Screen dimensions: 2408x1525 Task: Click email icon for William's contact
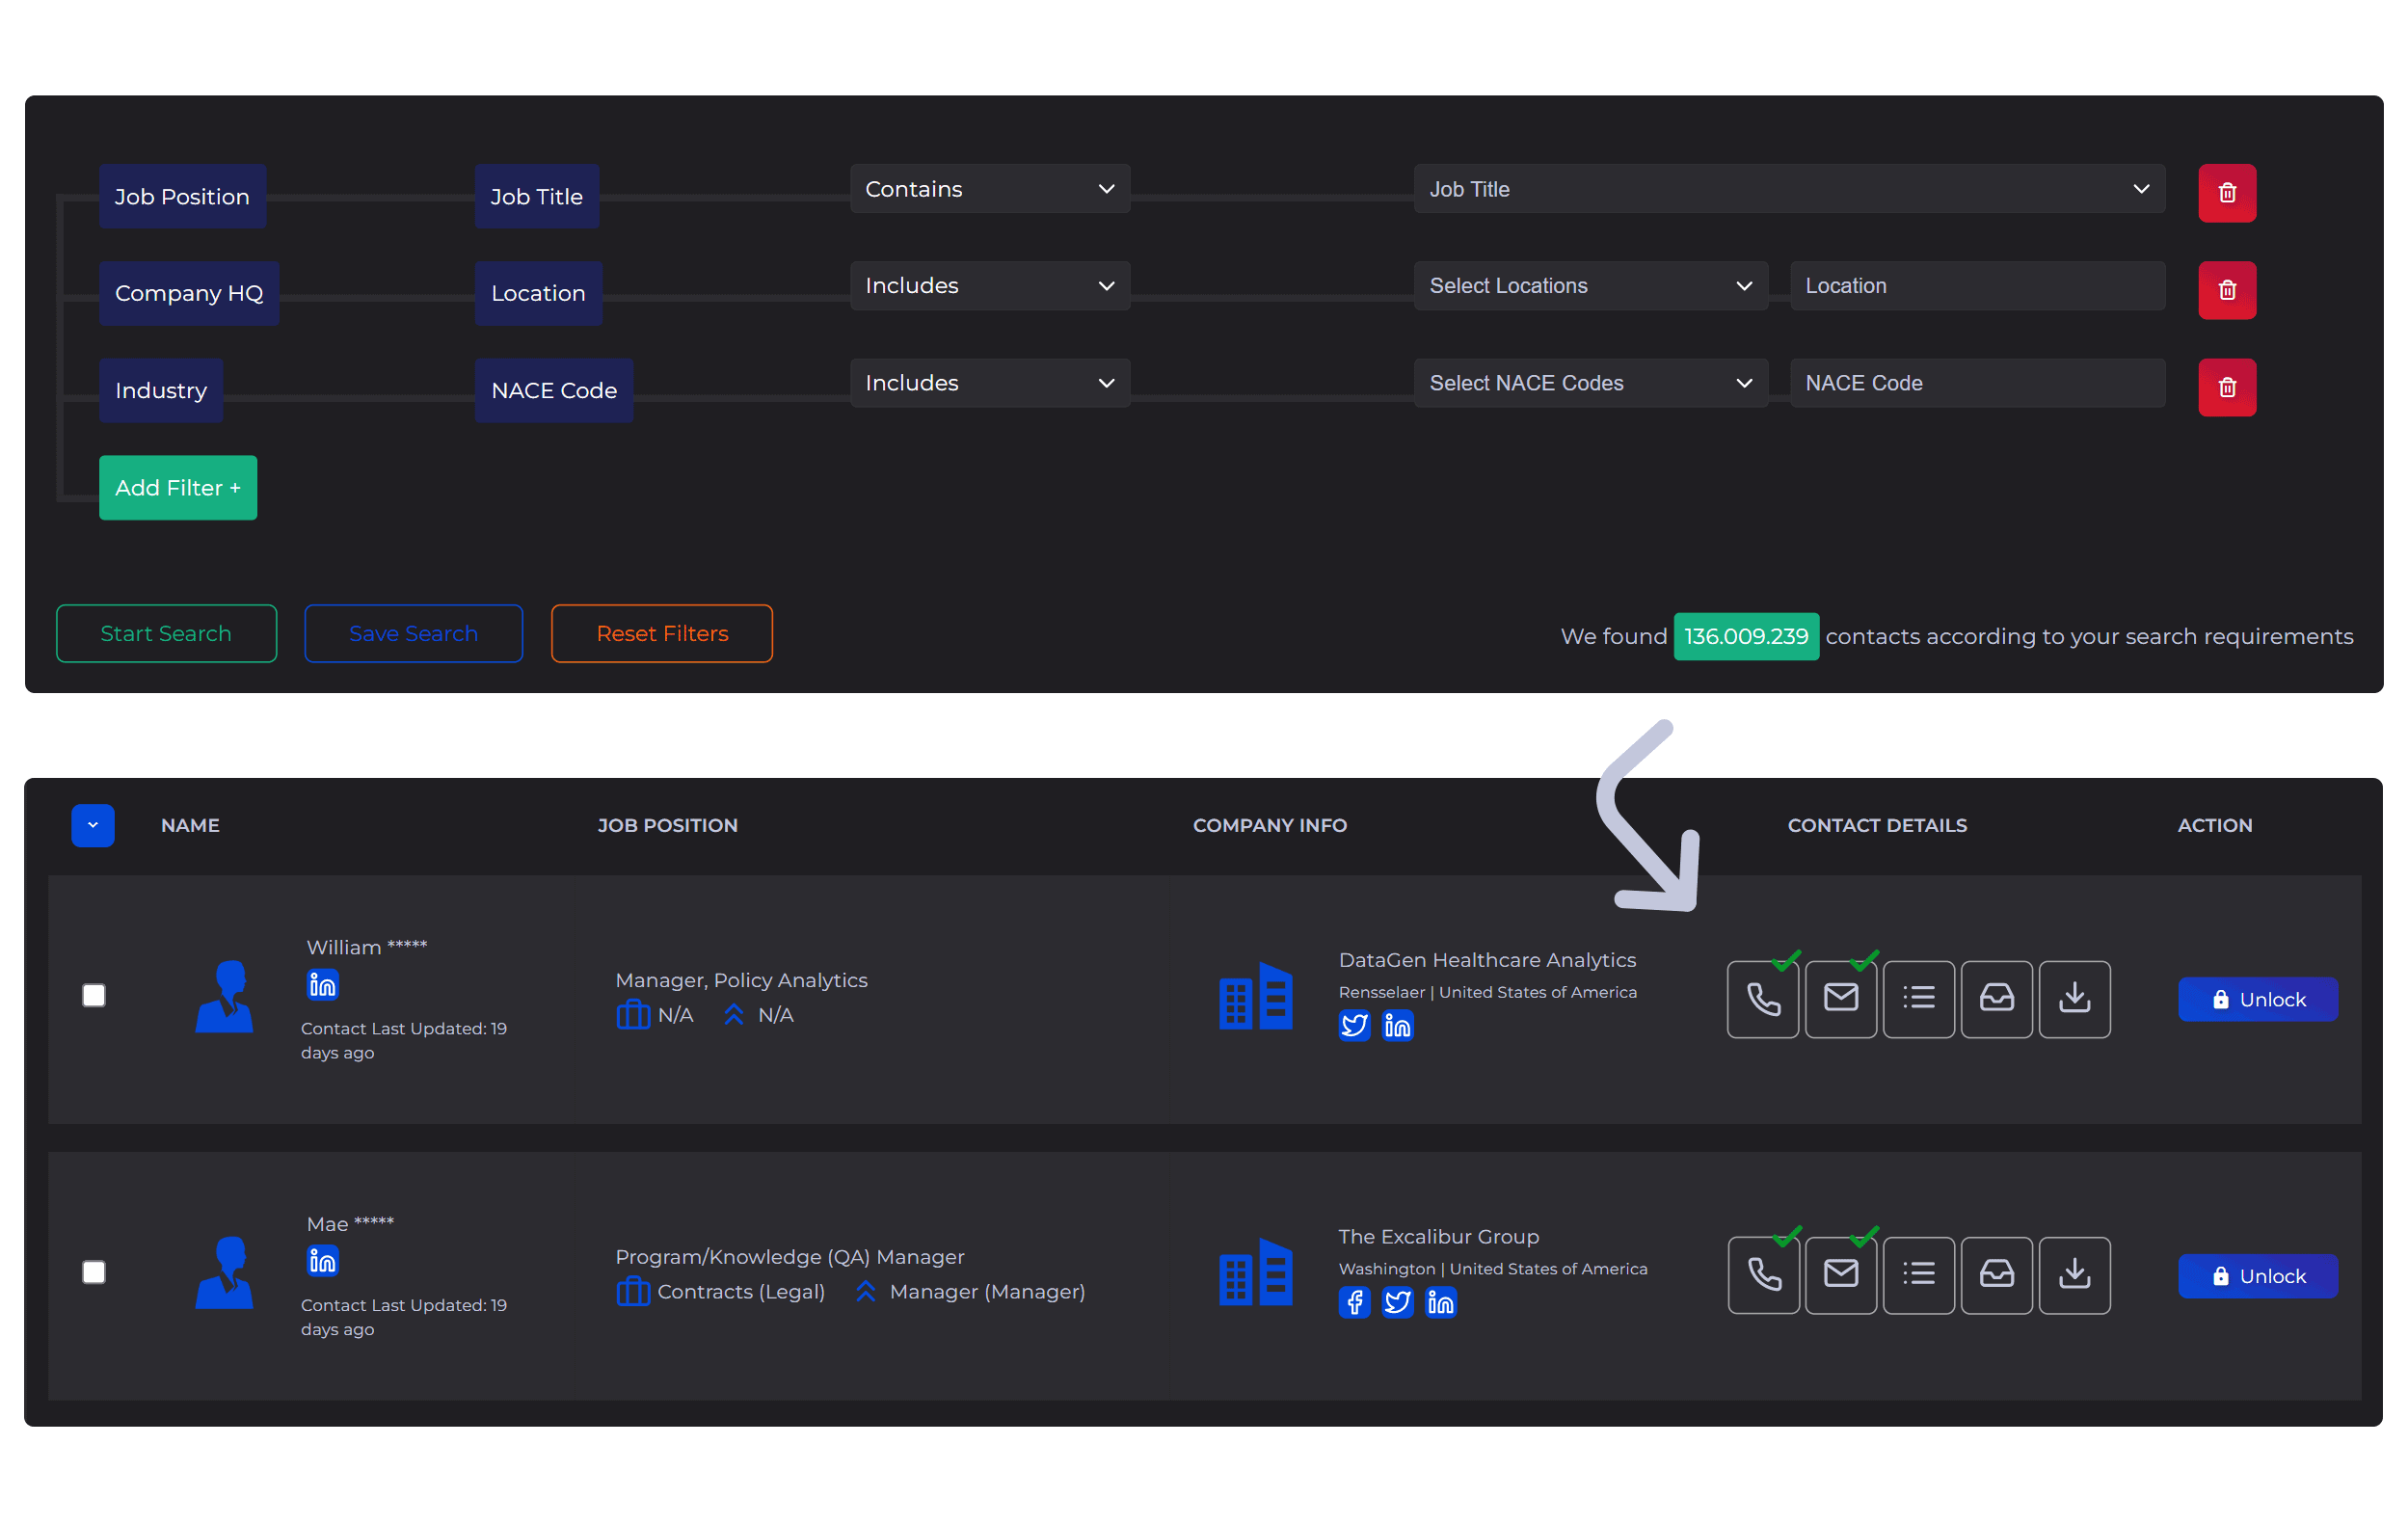tap(1841, 999)
